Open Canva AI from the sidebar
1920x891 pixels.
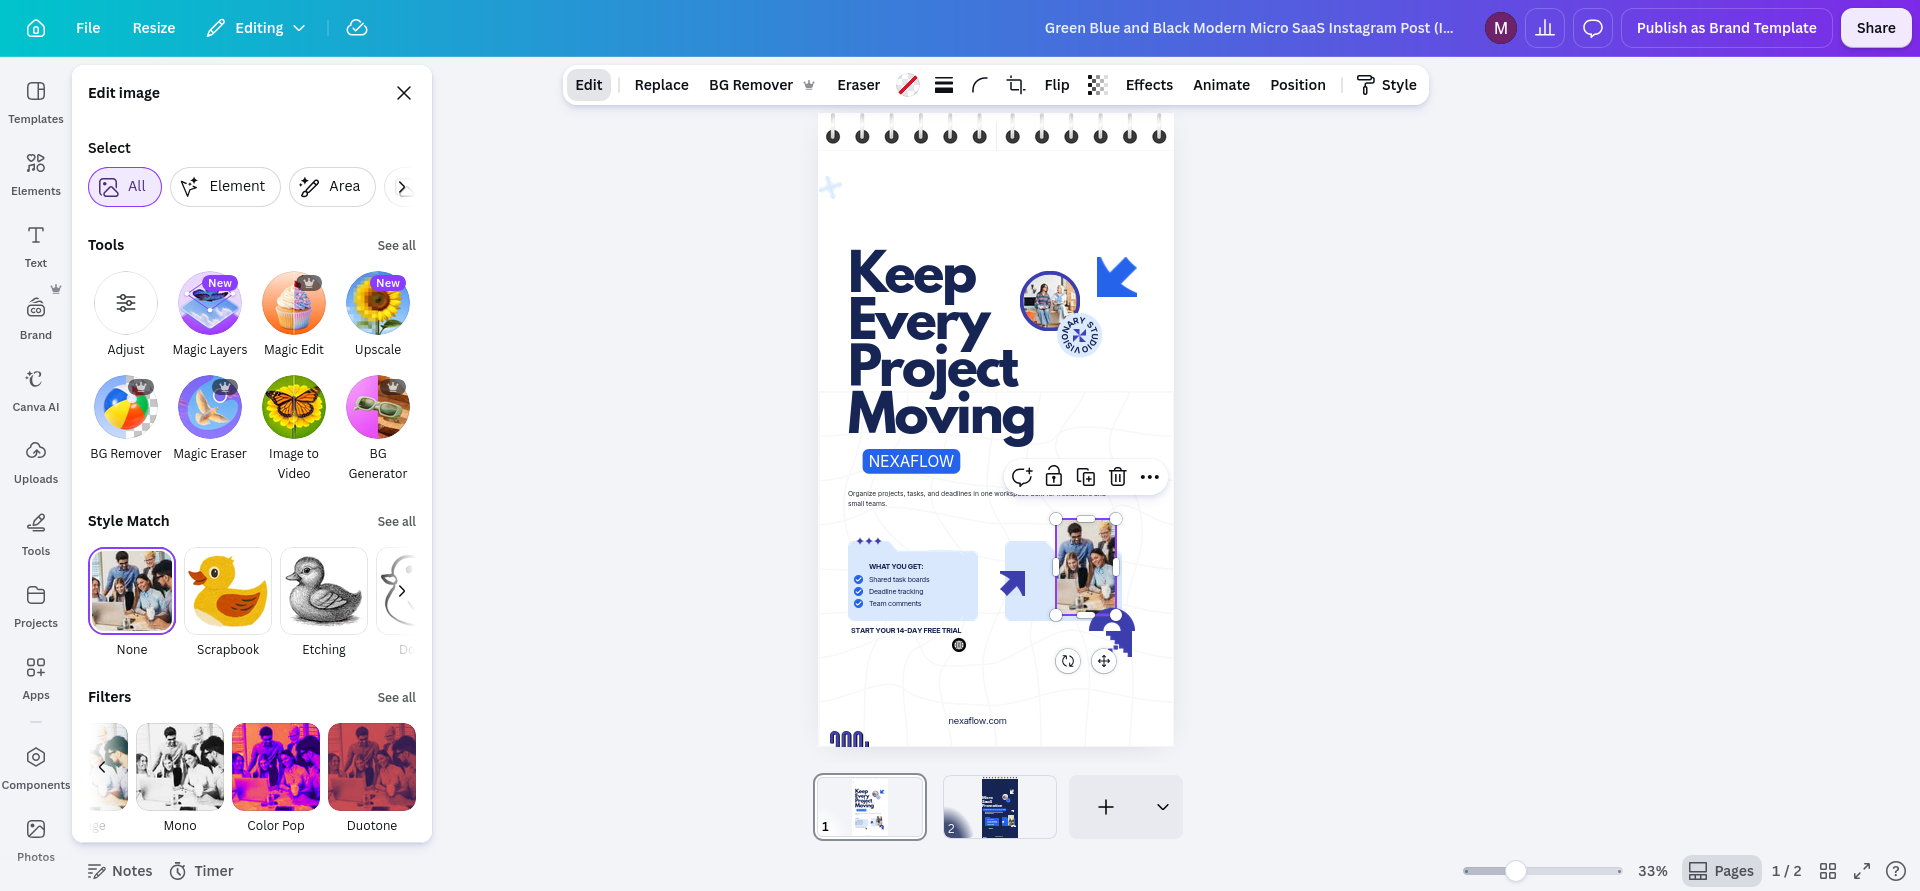[36, 391]
